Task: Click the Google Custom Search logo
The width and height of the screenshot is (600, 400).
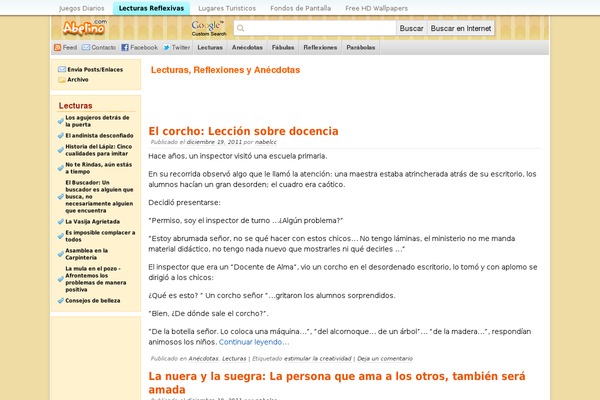Action: pyautogui.click(x=209, y=28)
